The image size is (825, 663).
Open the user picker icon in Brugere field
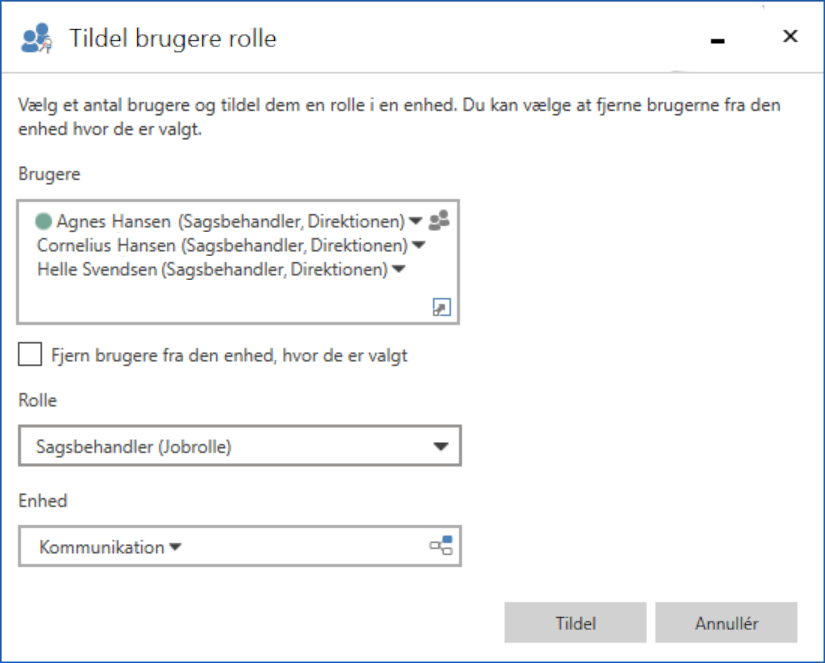(x=439, y=222)
